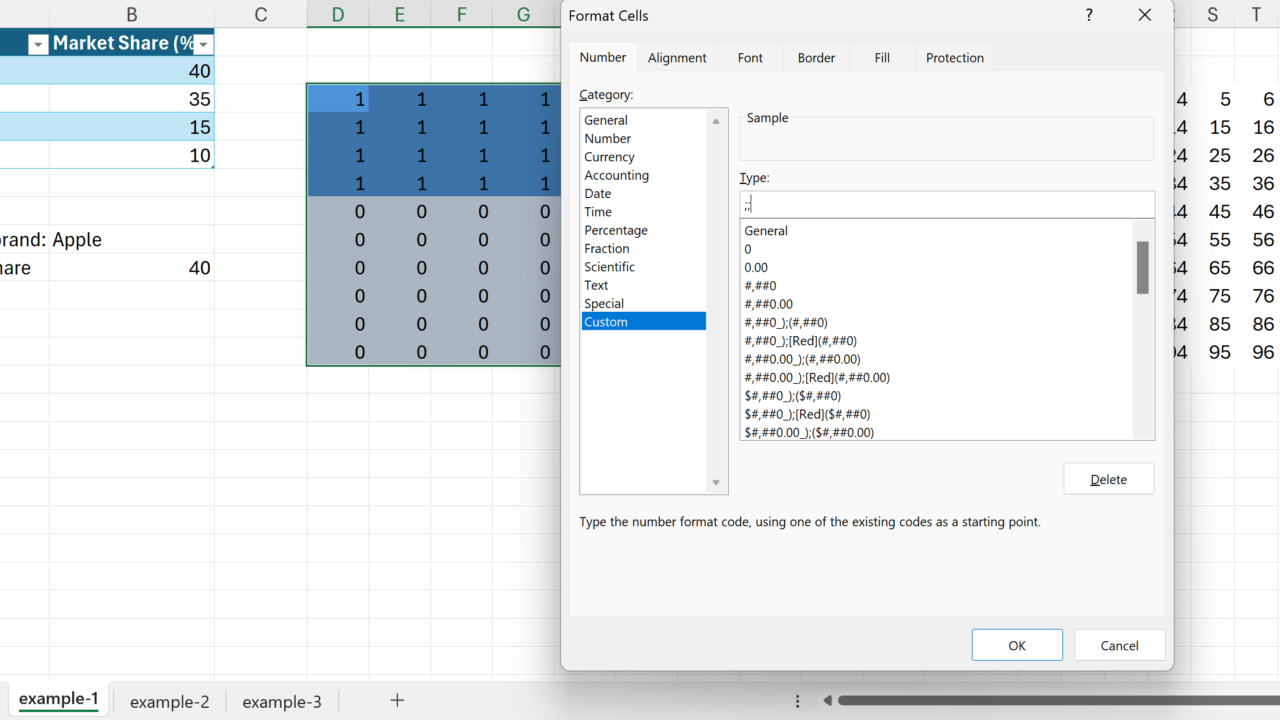Open the first column filter dropdown arrow
Viewport: 1280px width, 720px height.
(x=38, y=44)
